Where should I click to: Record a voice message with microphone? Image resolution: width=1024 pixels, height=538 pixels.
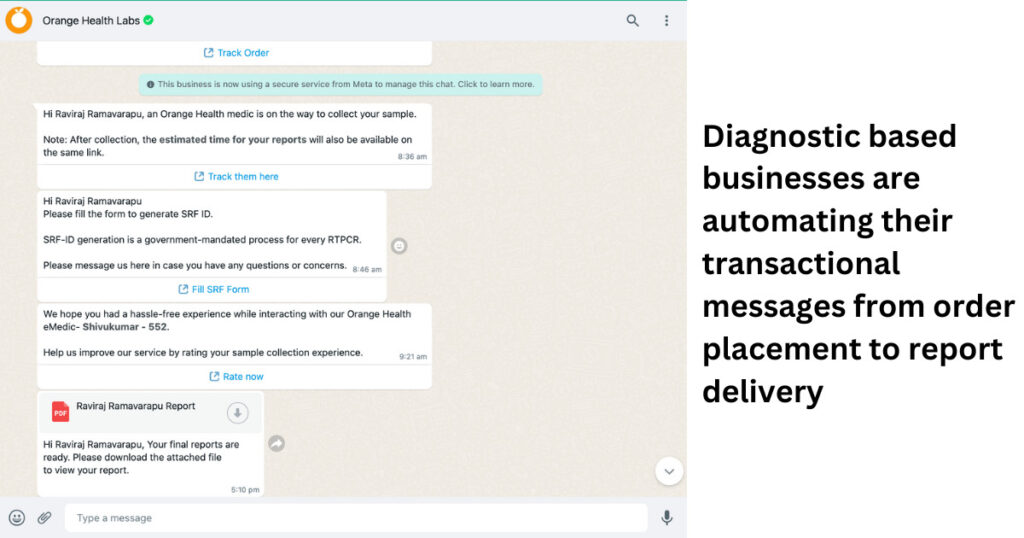click(x=666, y=518)
